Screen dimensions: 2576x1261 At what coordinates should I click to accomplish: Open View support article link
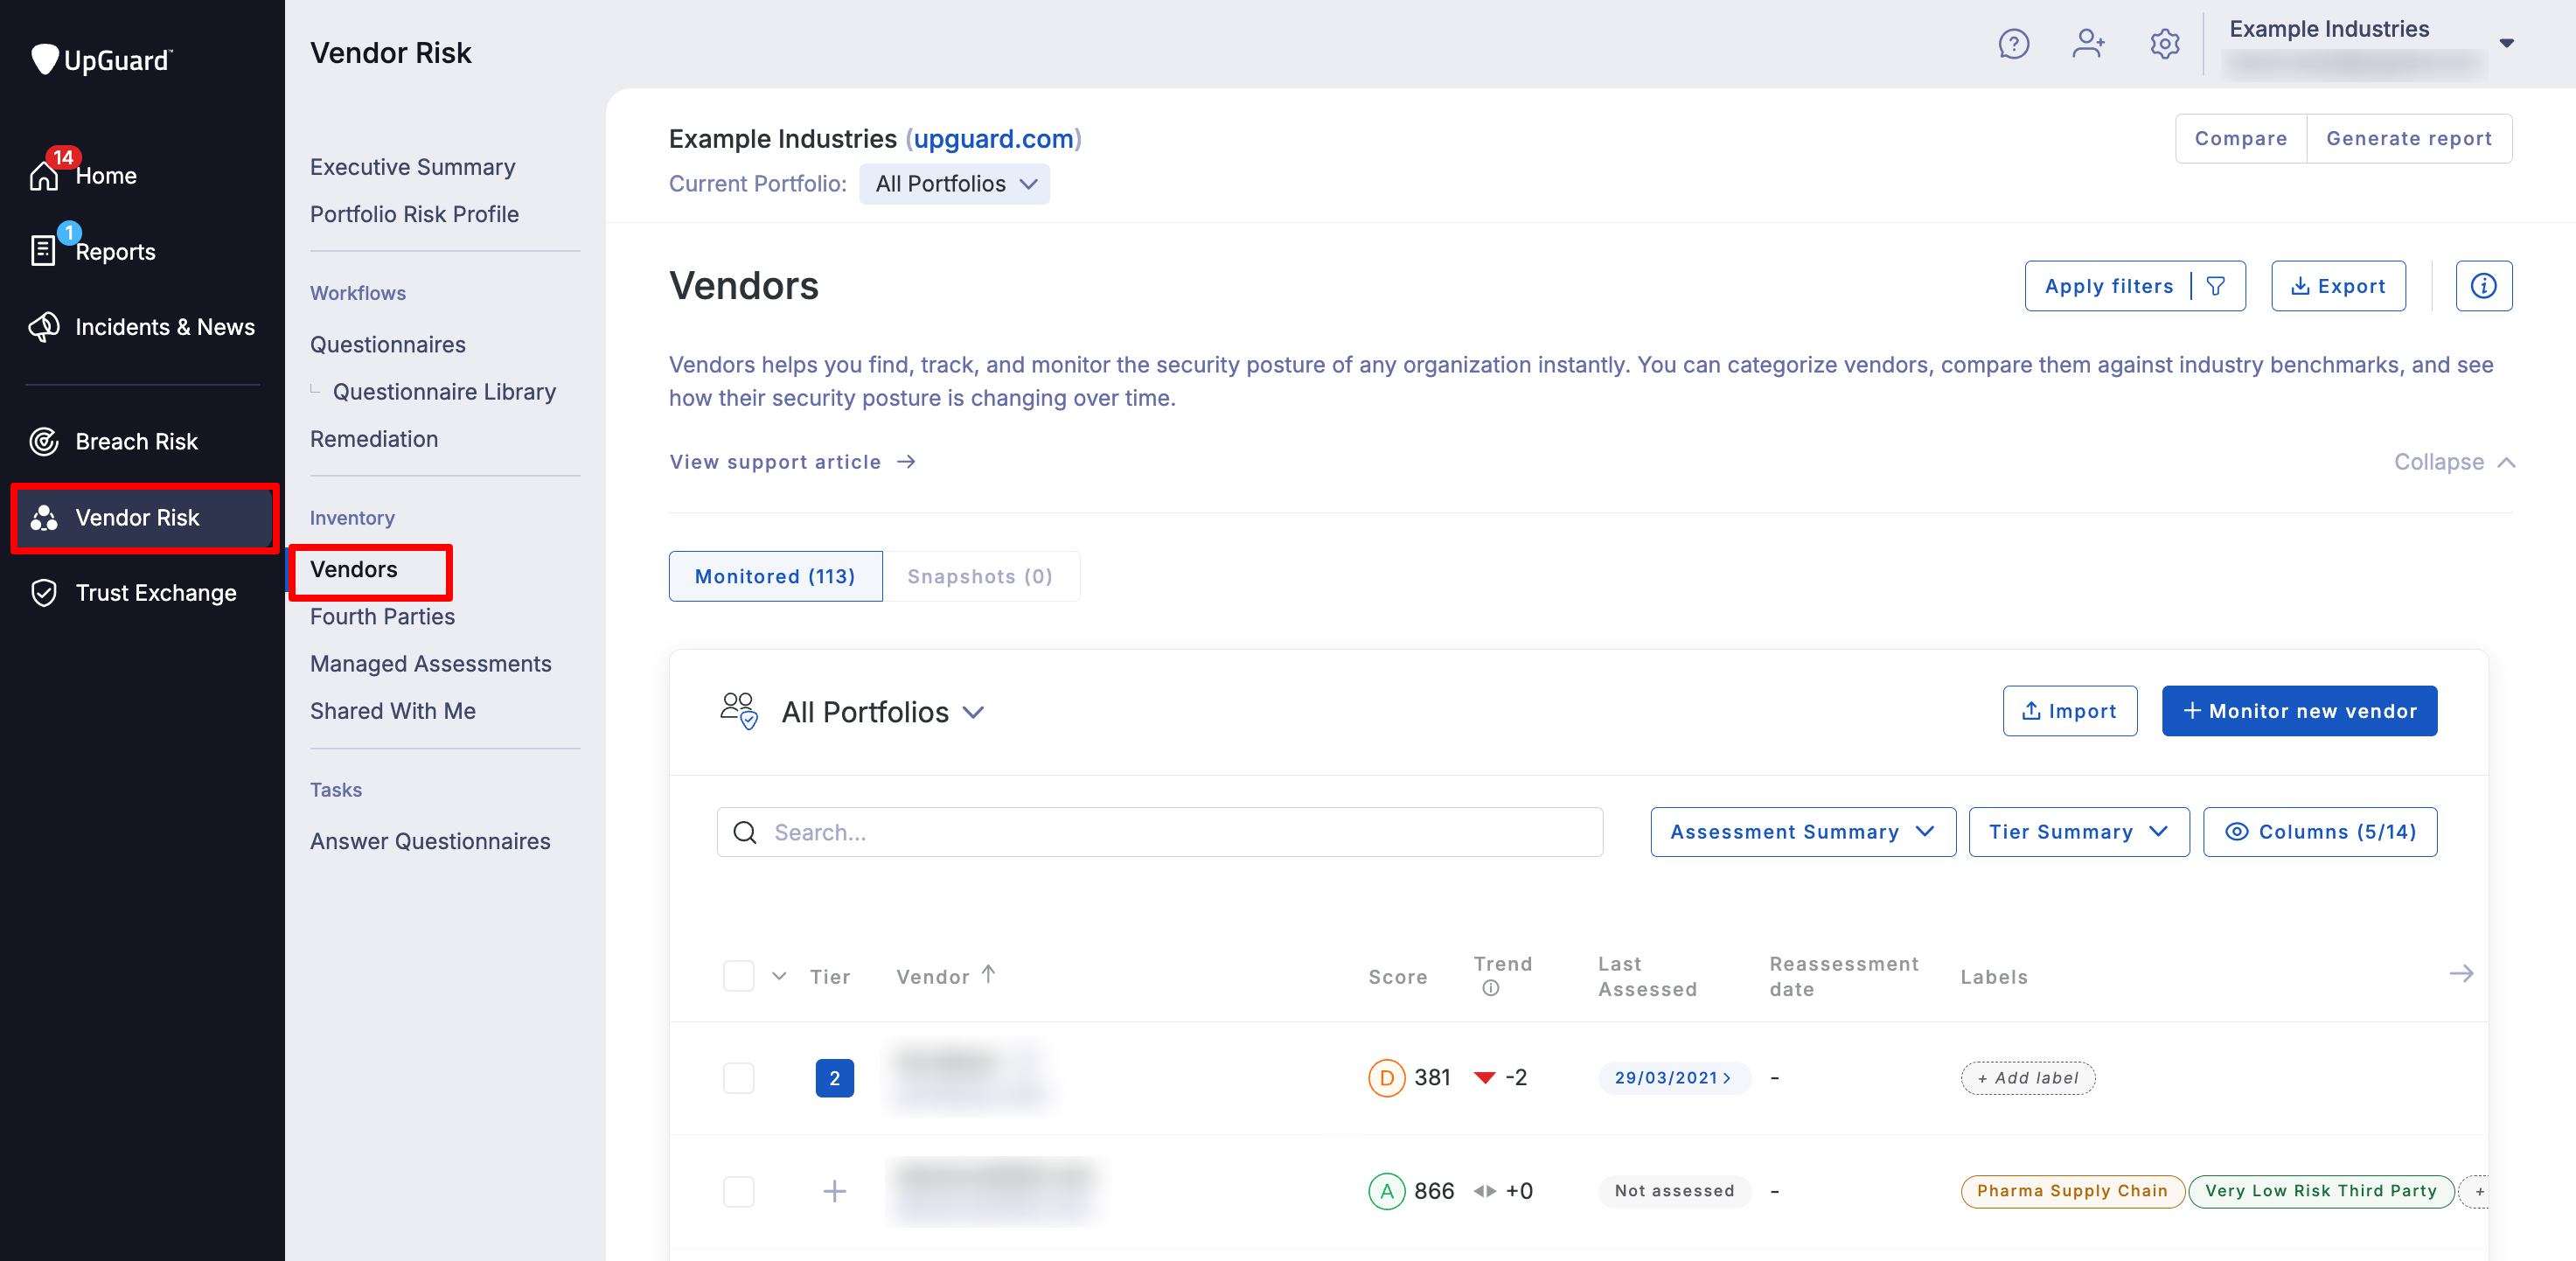[792, 462]
